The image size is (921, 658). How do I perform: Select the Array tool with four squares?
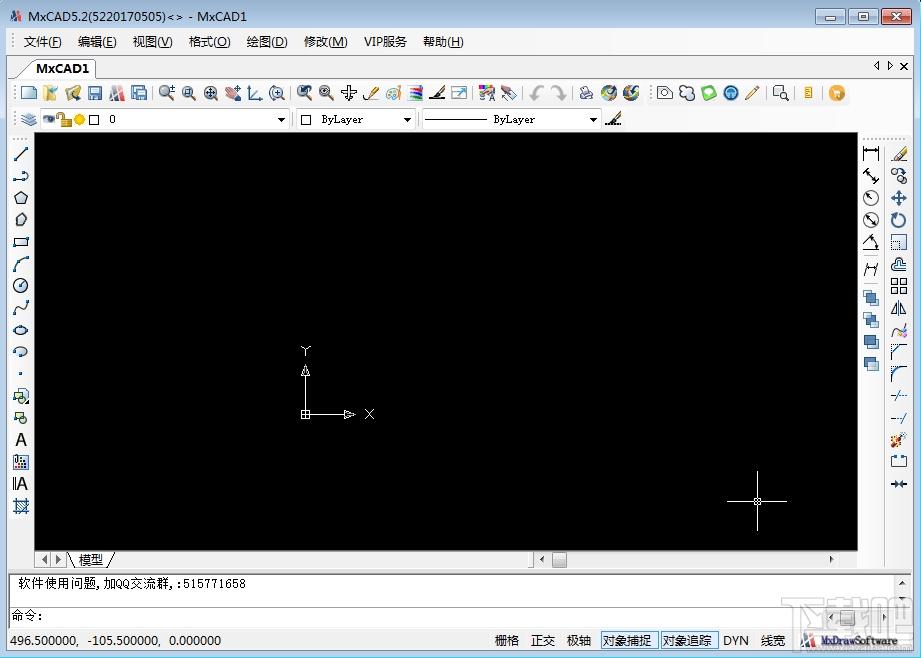click(x=899, y=286)
